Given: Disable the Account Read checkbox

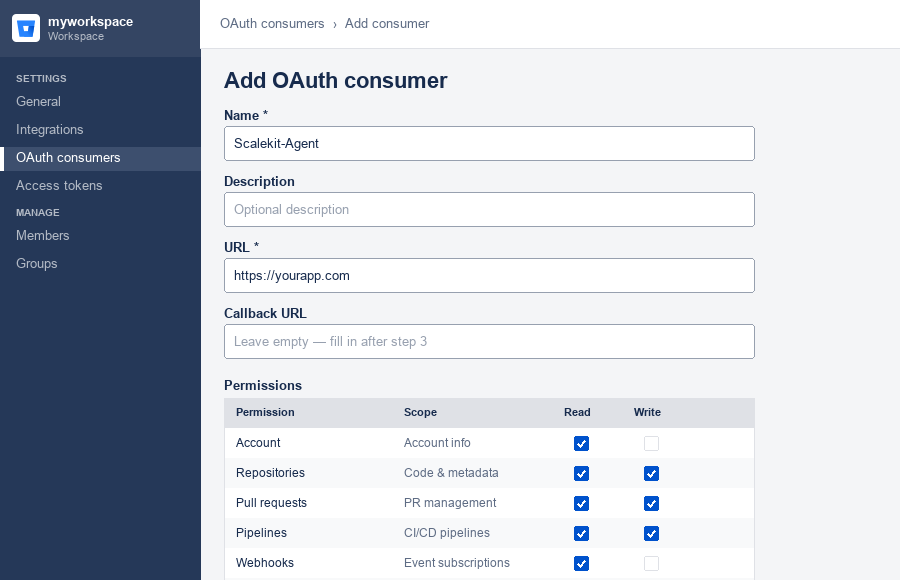Looking at the screenshot, I should pos(581,443).
